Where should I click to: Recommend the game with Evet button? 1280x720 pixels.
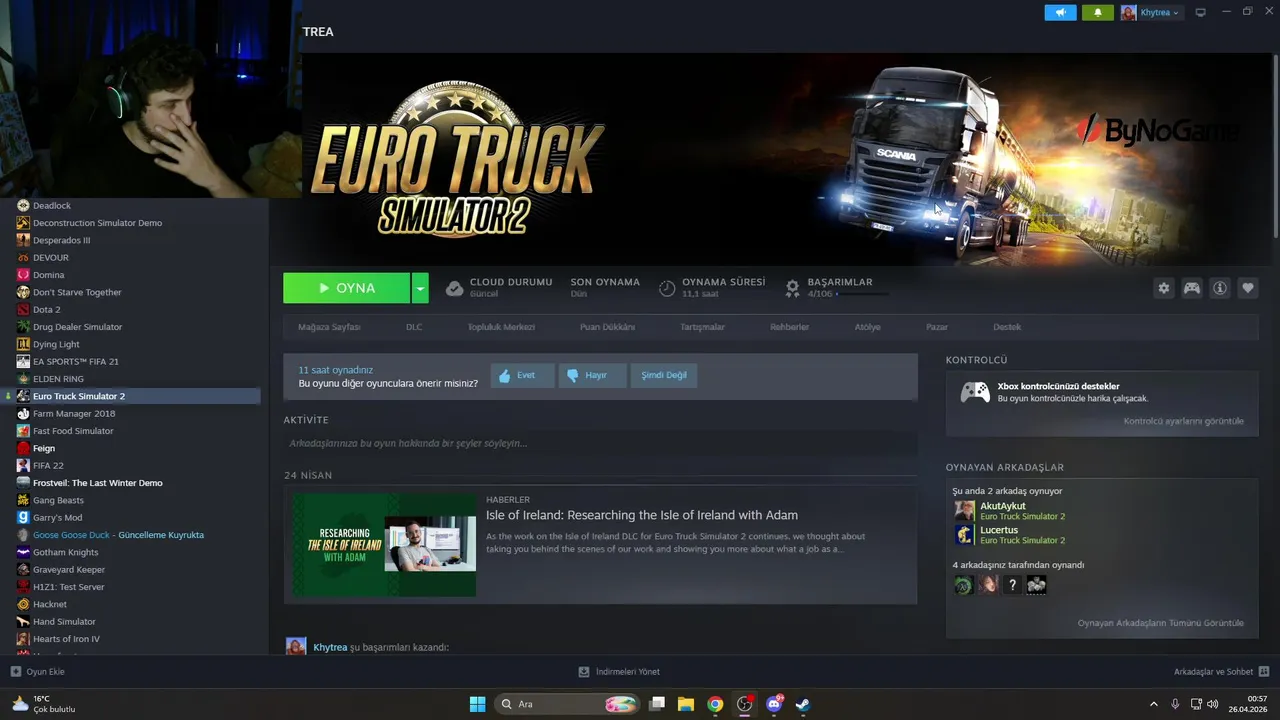(522, 376)
